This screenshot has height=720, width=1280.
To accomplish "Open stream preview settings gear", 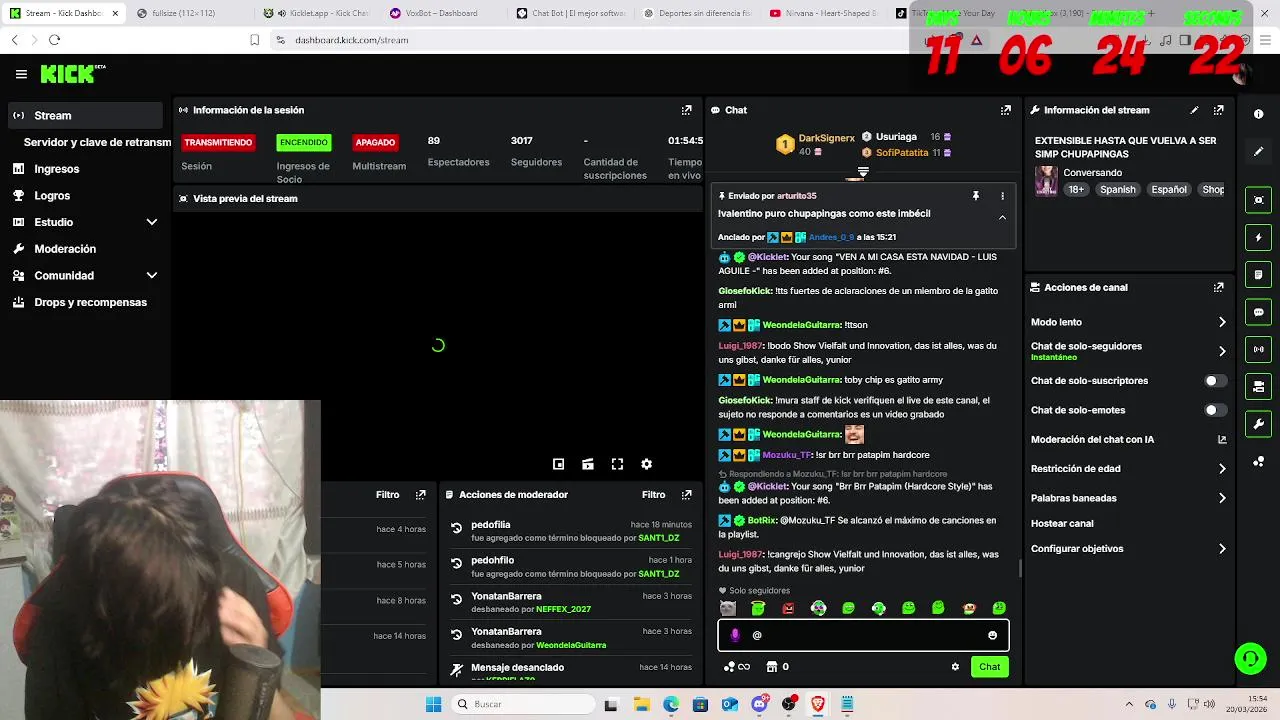I will pos(646,464).
